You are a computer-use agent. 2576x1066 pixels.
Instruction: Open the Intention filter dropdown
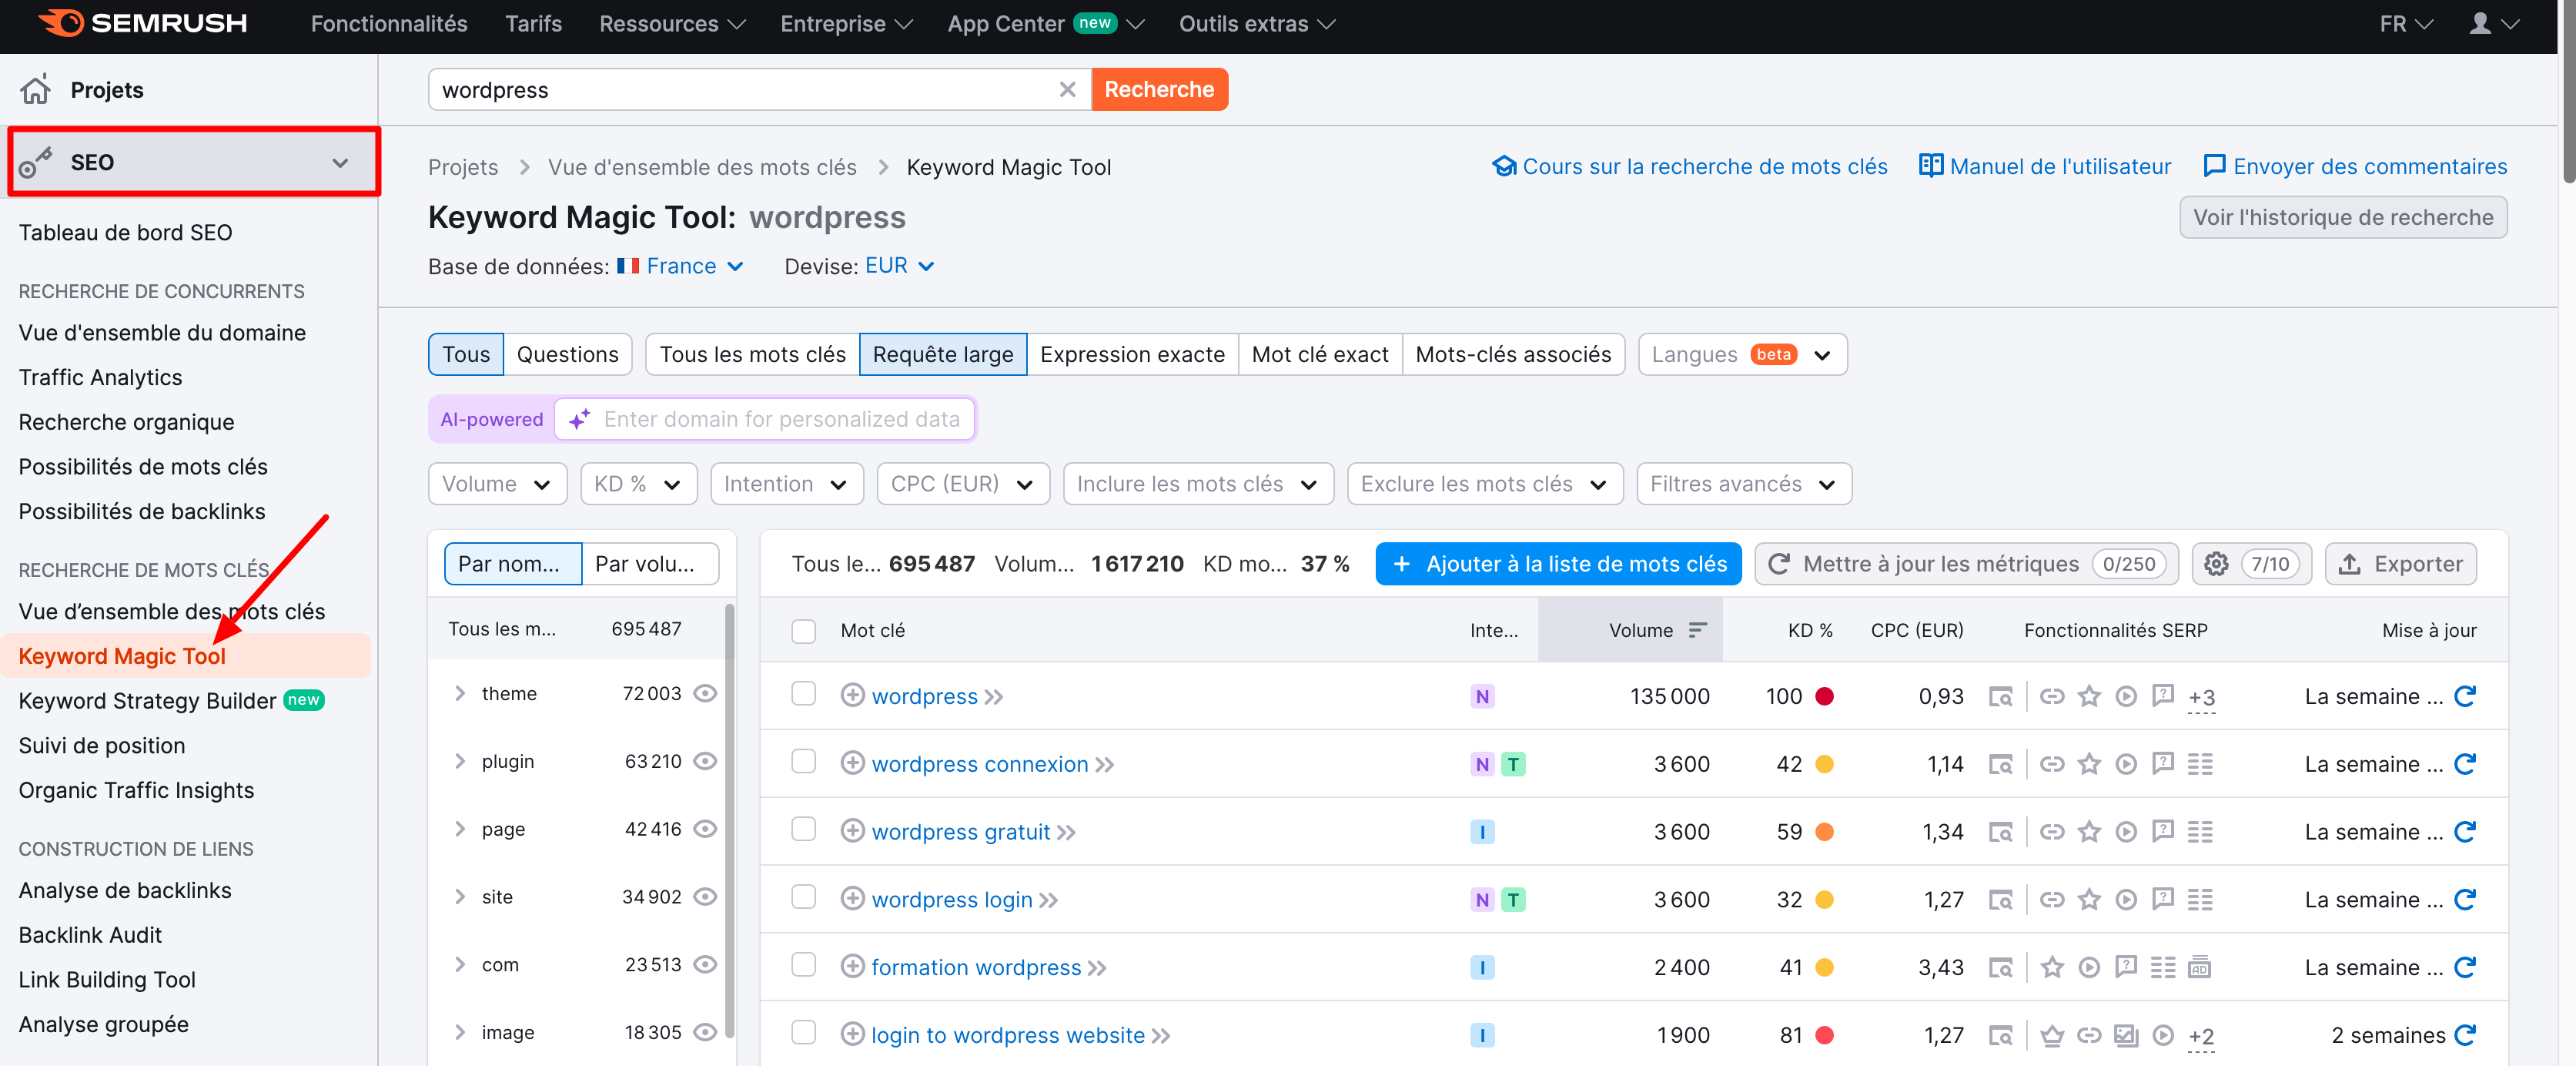pyautogui.click(x=786, y=484)
